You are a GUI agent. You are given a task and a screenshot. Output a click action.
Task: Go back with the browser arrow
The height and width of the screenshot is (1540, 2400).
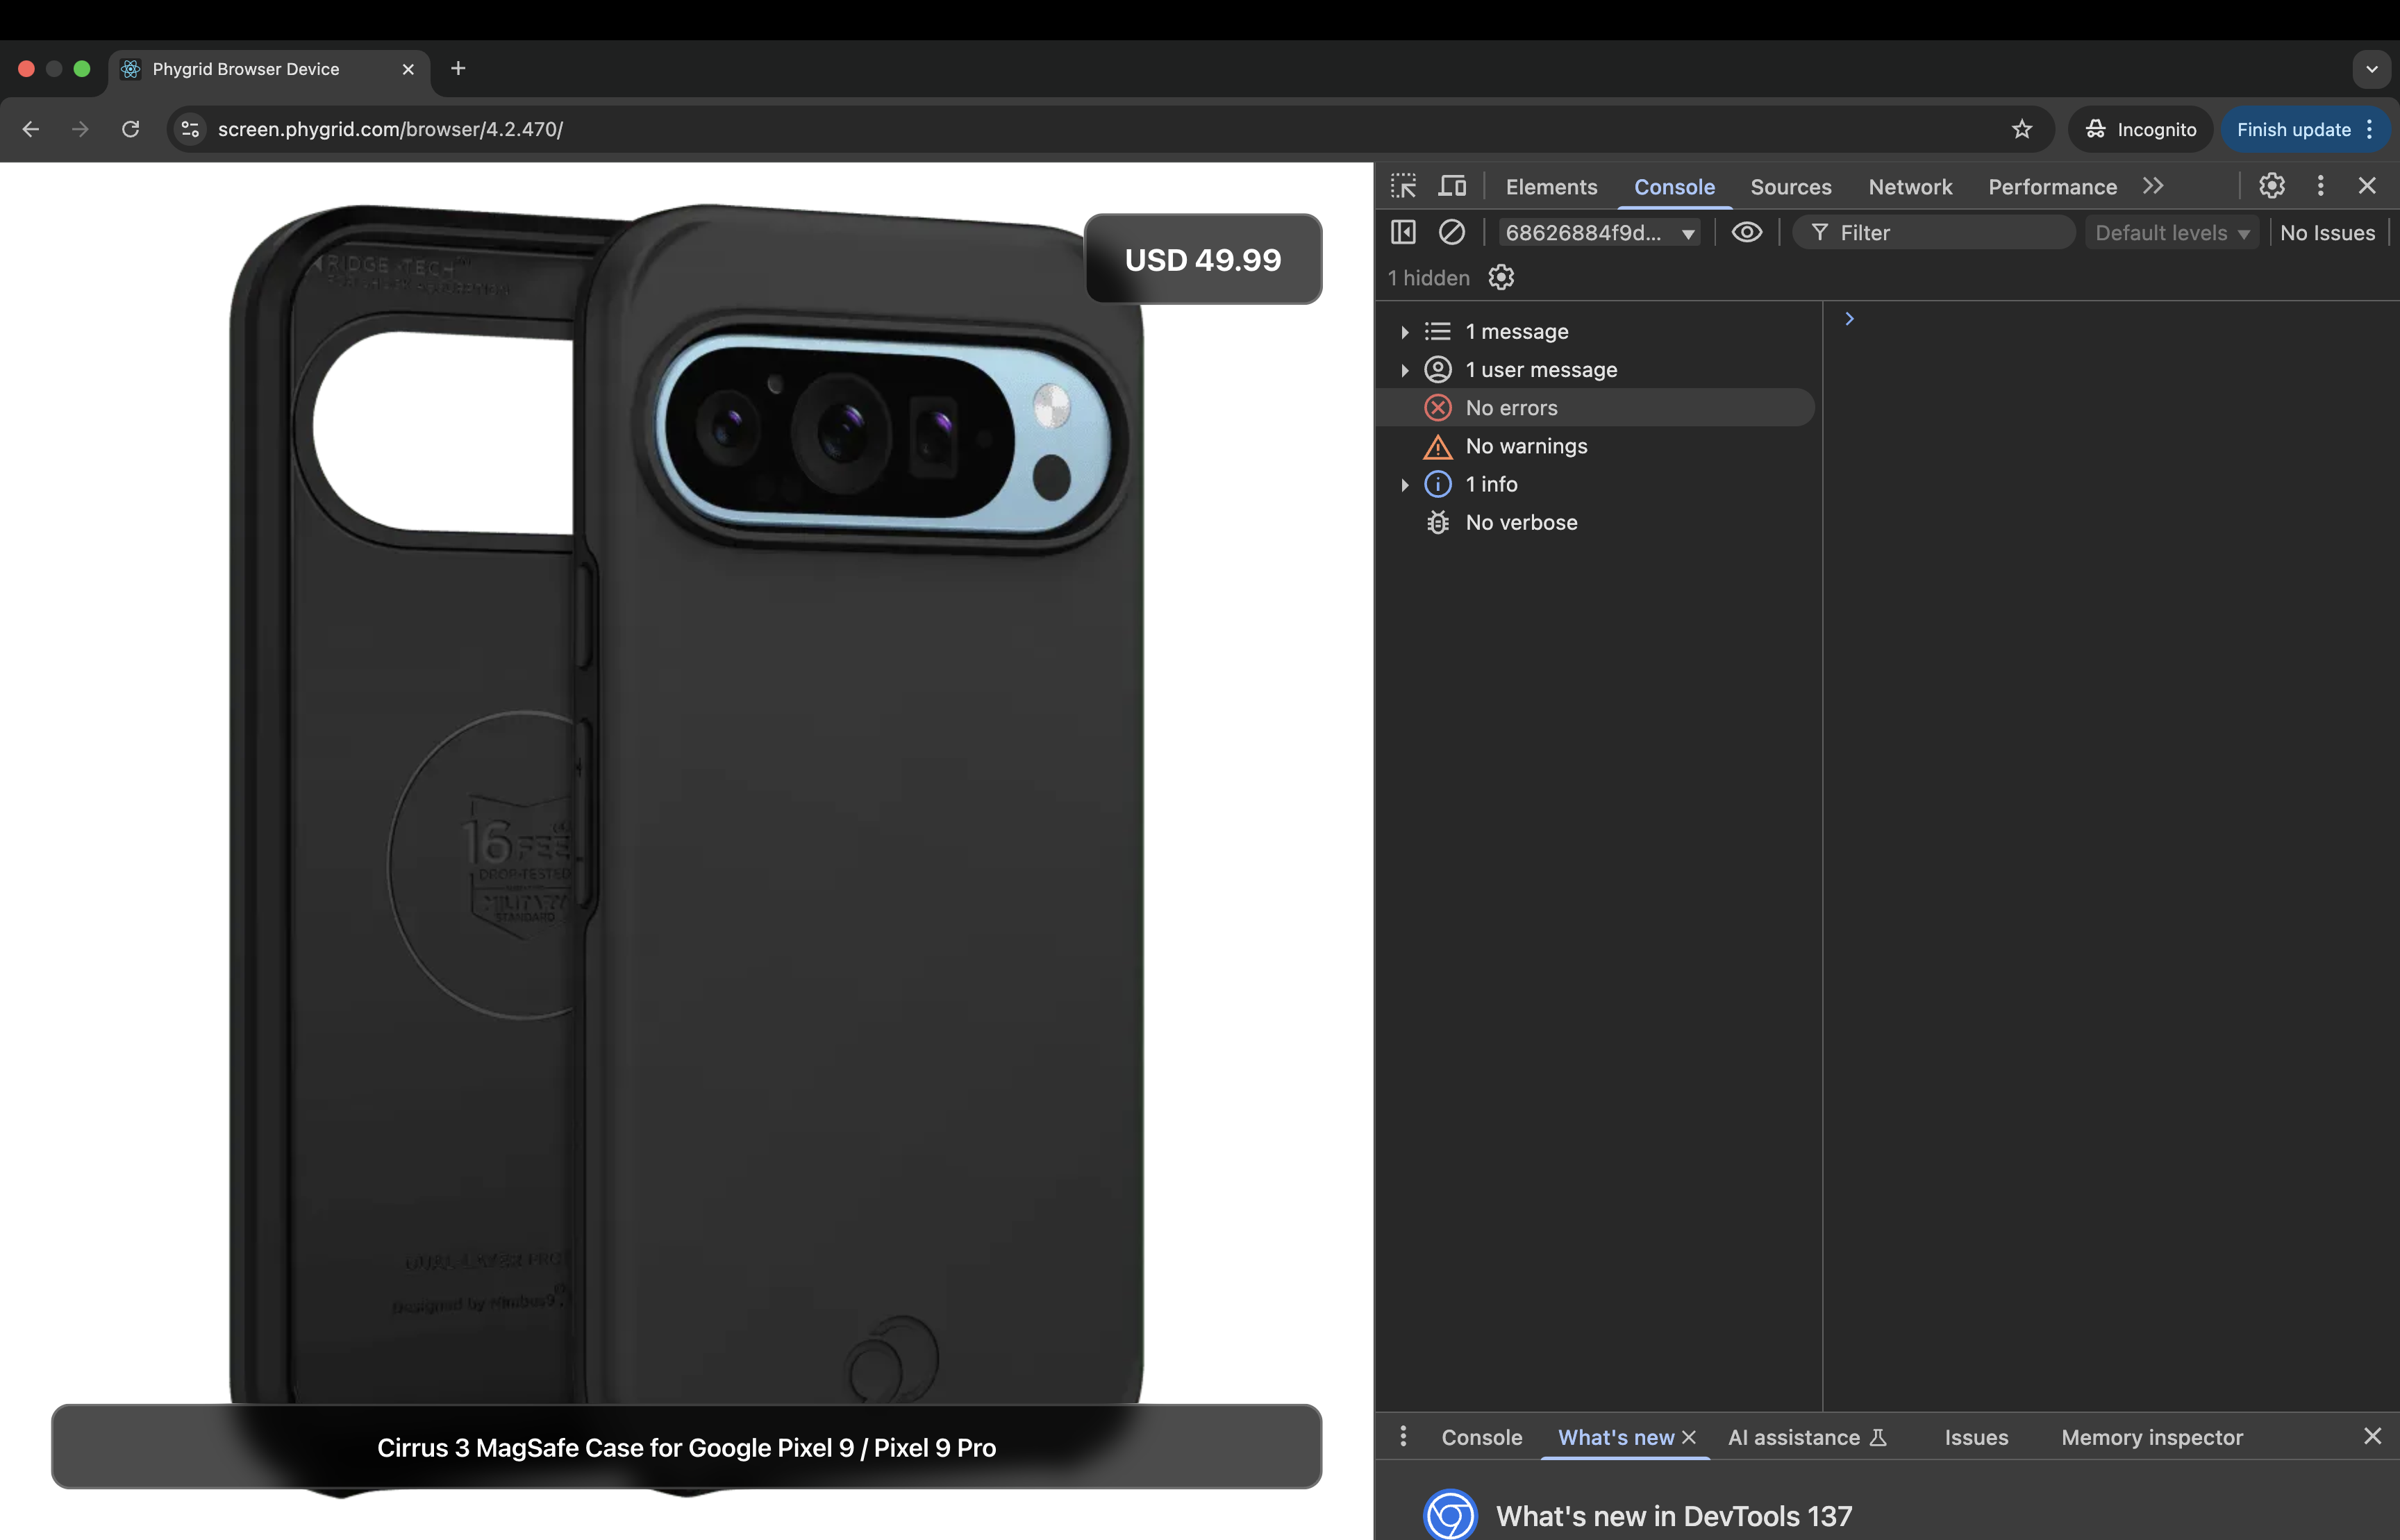click(x=31, y=129)
